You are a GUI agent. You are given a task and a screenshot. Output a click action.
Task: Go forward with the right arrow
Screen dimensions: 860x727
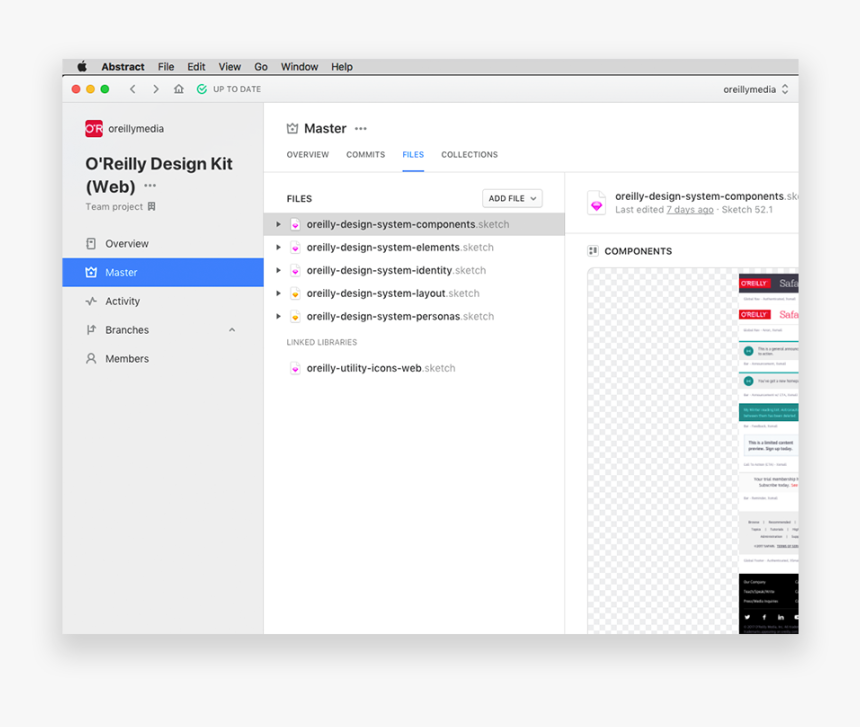tap(156, 89)
